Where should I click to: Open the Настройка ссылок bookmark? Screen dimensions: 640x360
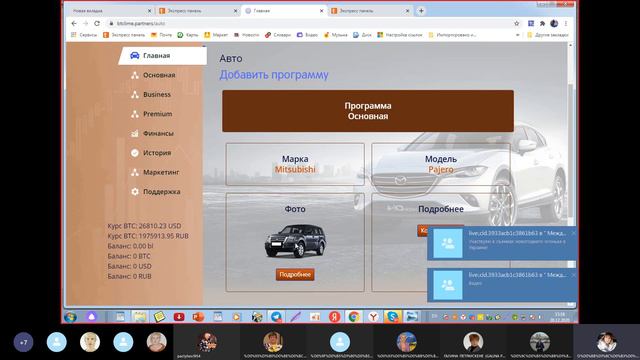(x=400, y=35)
